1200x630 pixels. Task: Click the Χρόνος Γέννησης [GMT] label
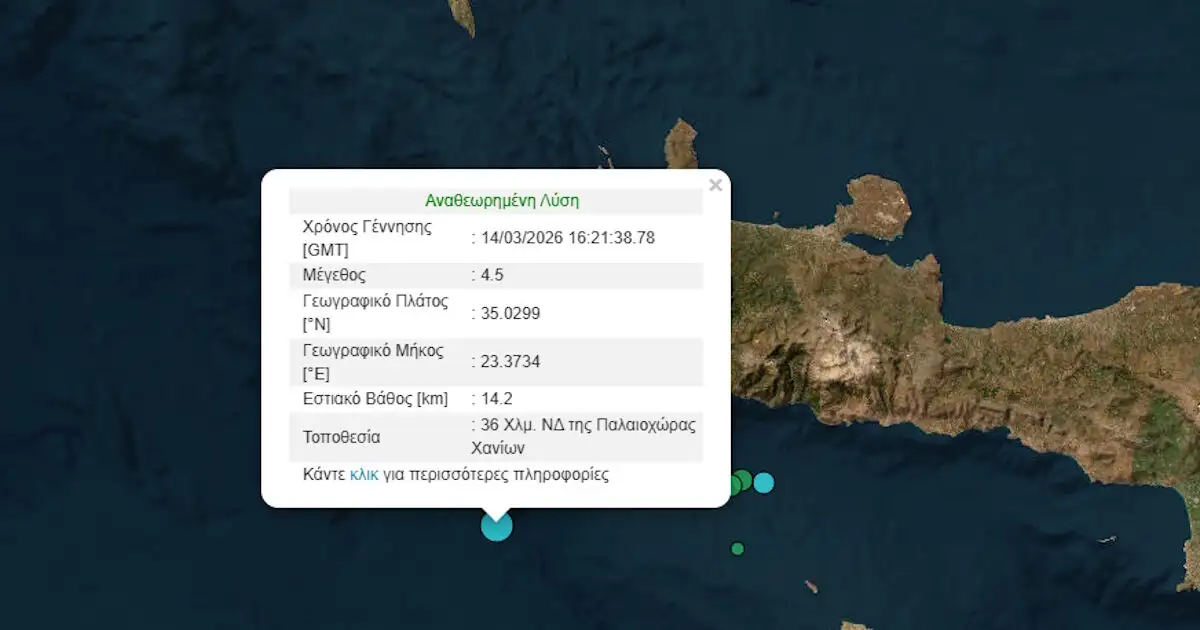coord(366,237)
